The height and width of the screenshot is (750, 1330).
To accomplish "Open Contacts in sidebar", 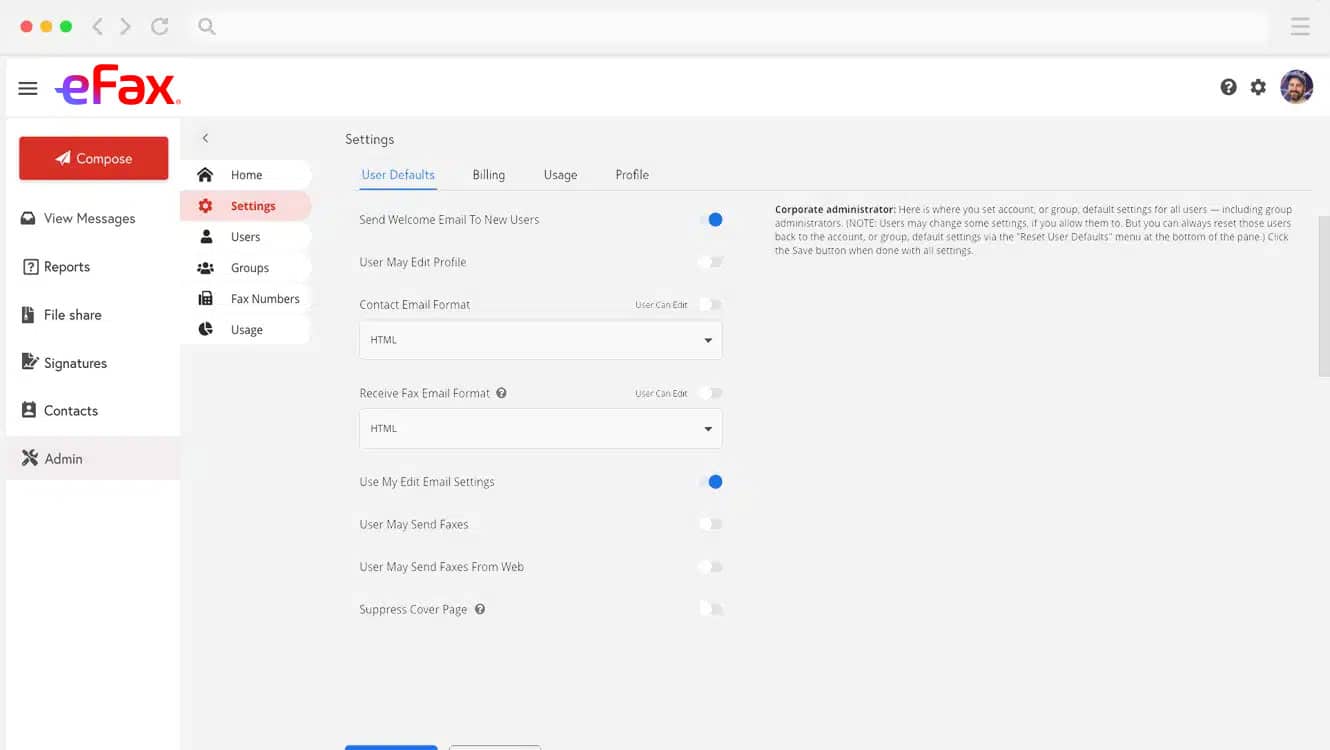I will tap(70, 411).
